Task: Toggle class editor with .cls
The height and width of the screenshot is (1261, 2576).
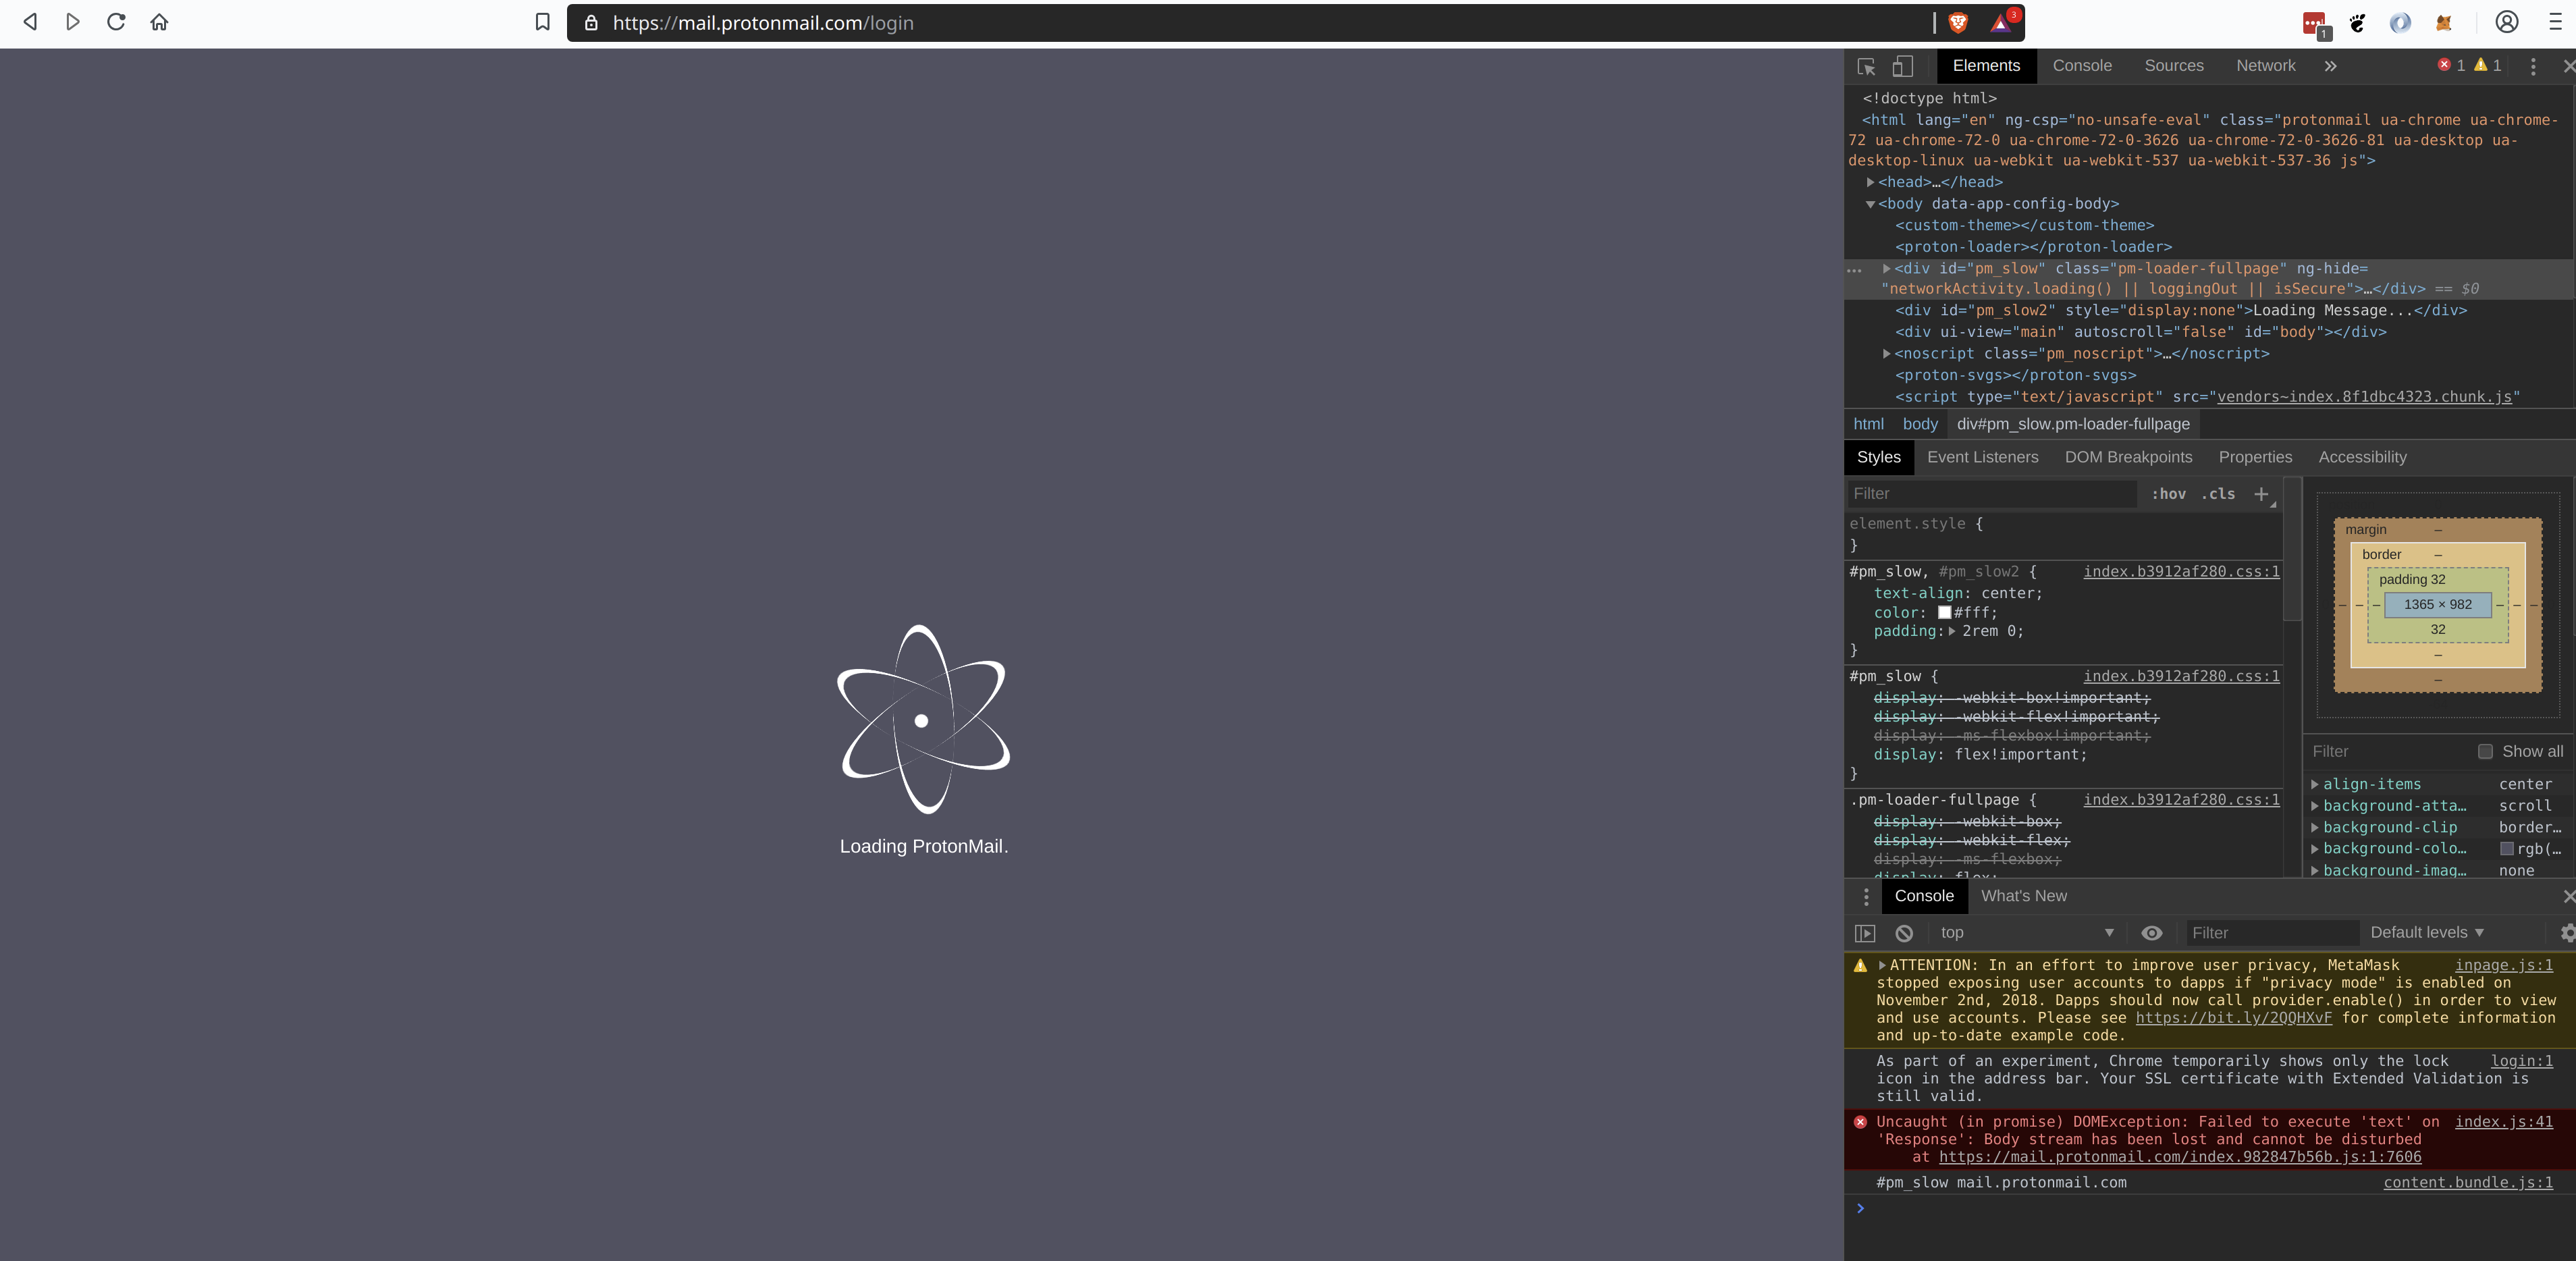Action: (2218, 494)
